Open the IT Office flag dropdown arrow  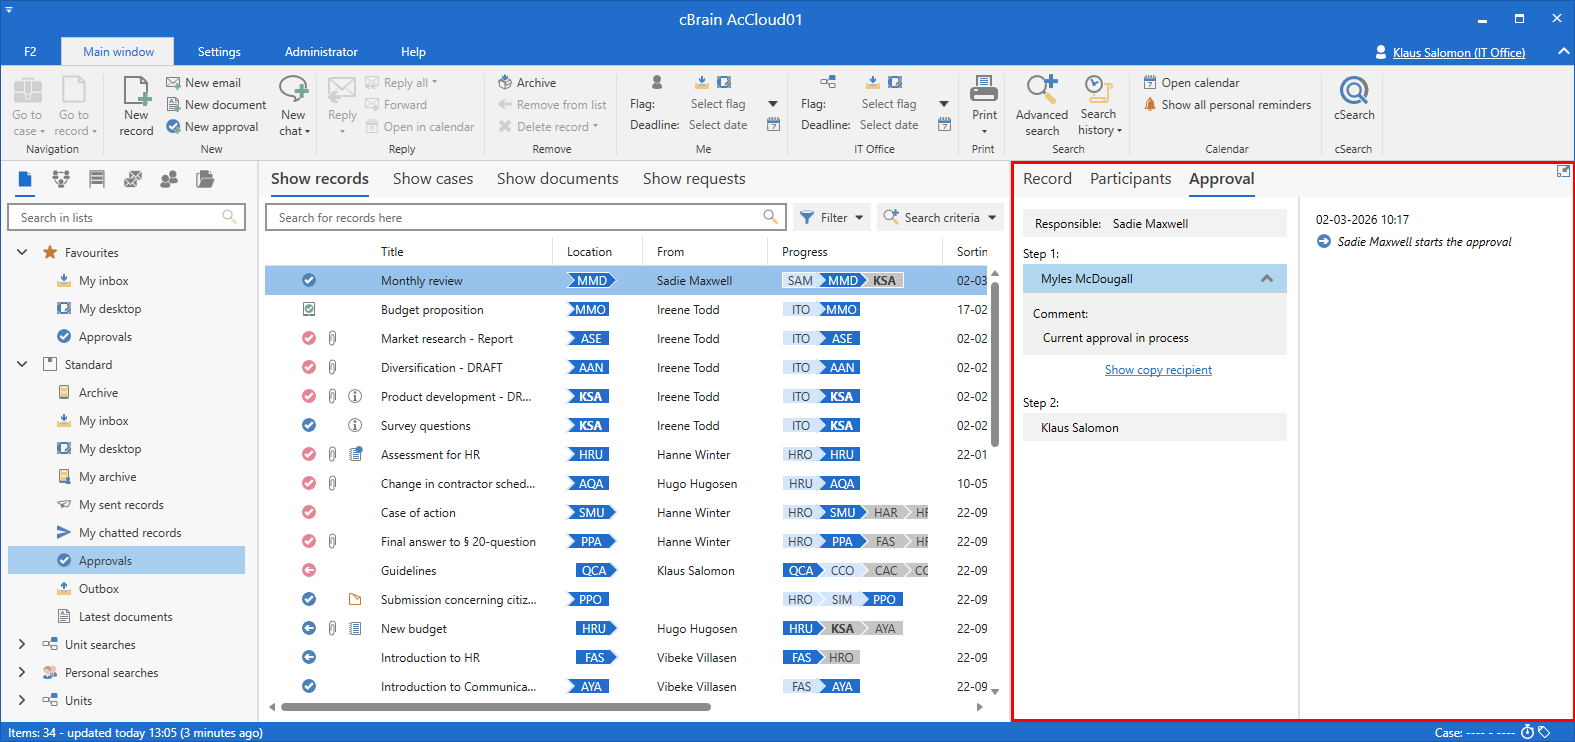[x=943, y=104]
